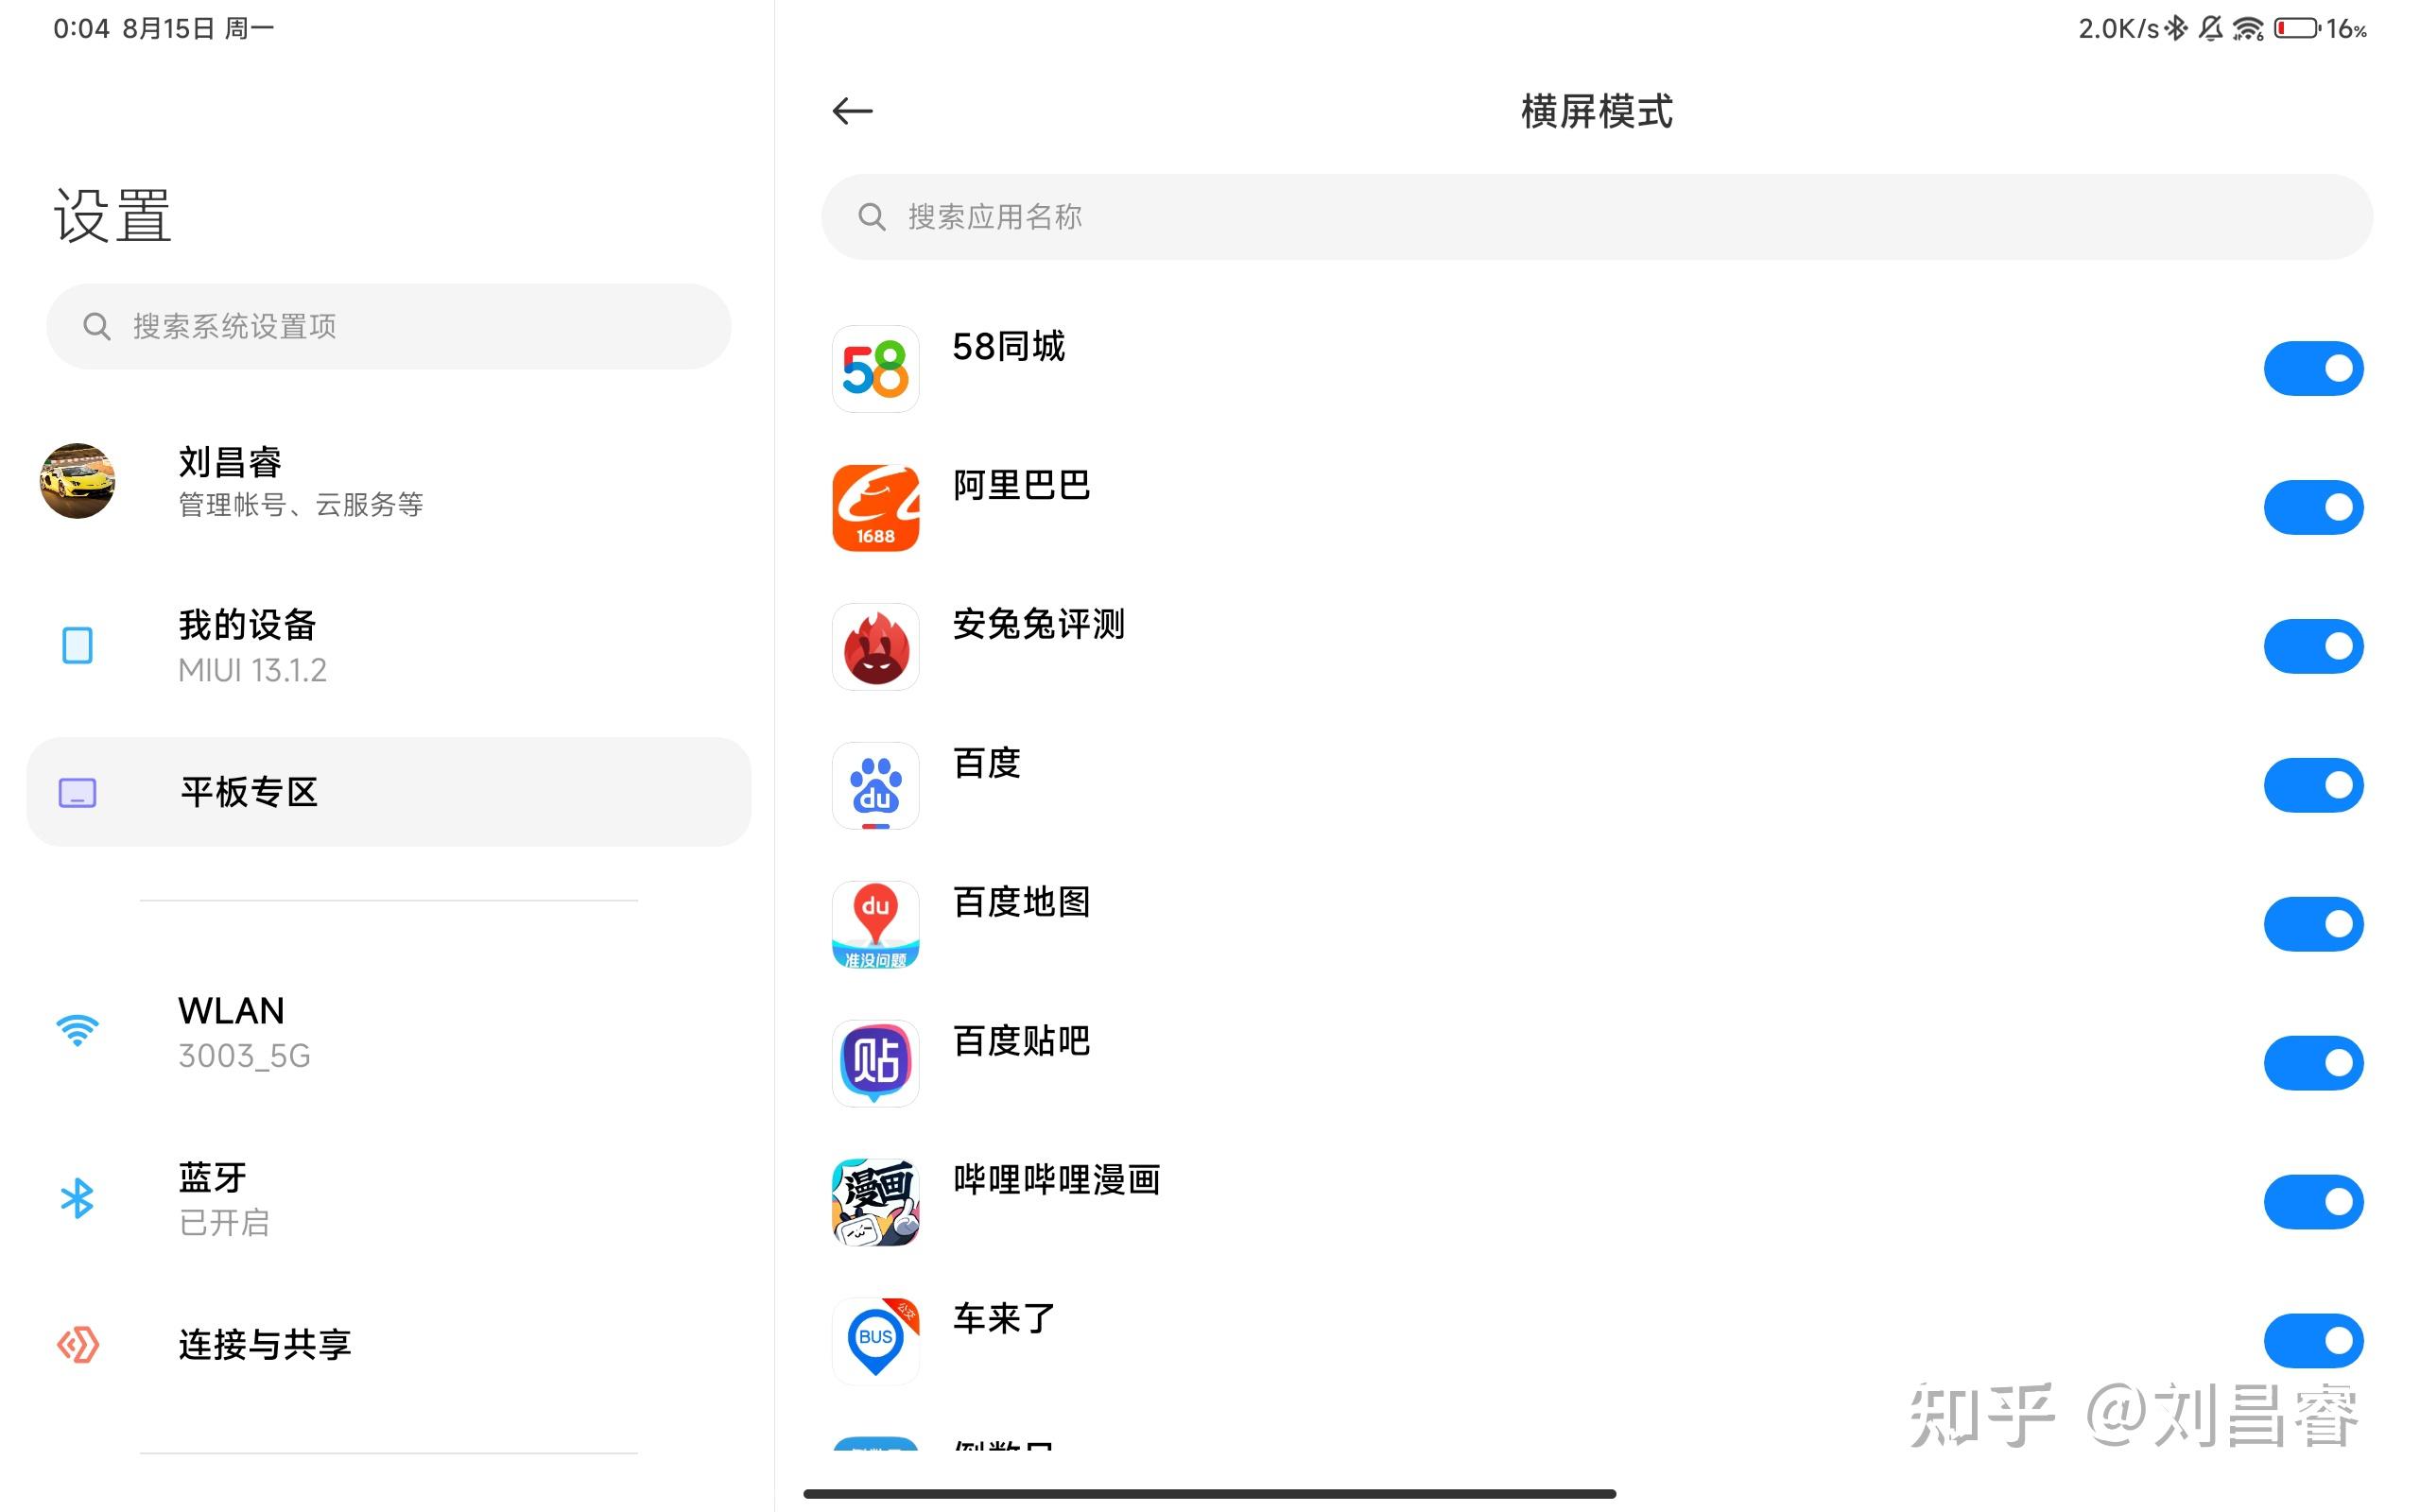Open the WLAN settings entry
The height and width of the screenshot is (1512, 2420).
tap(388, 1032)
